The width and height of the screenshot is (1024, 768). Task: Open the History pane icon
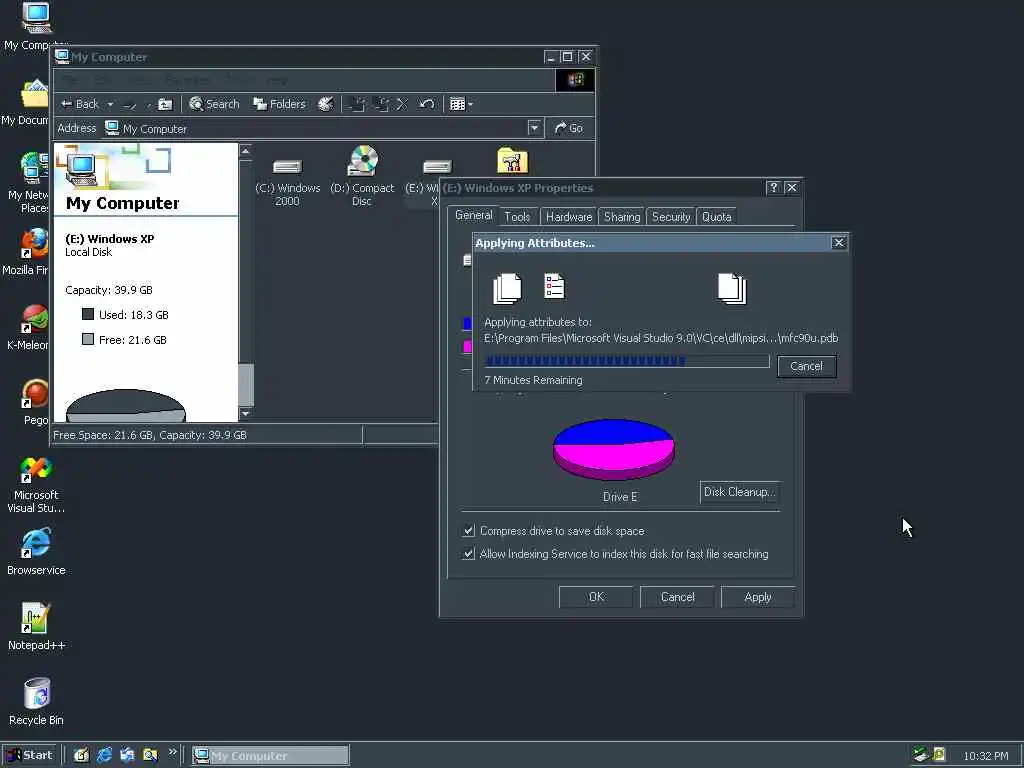tap(325, 104)
